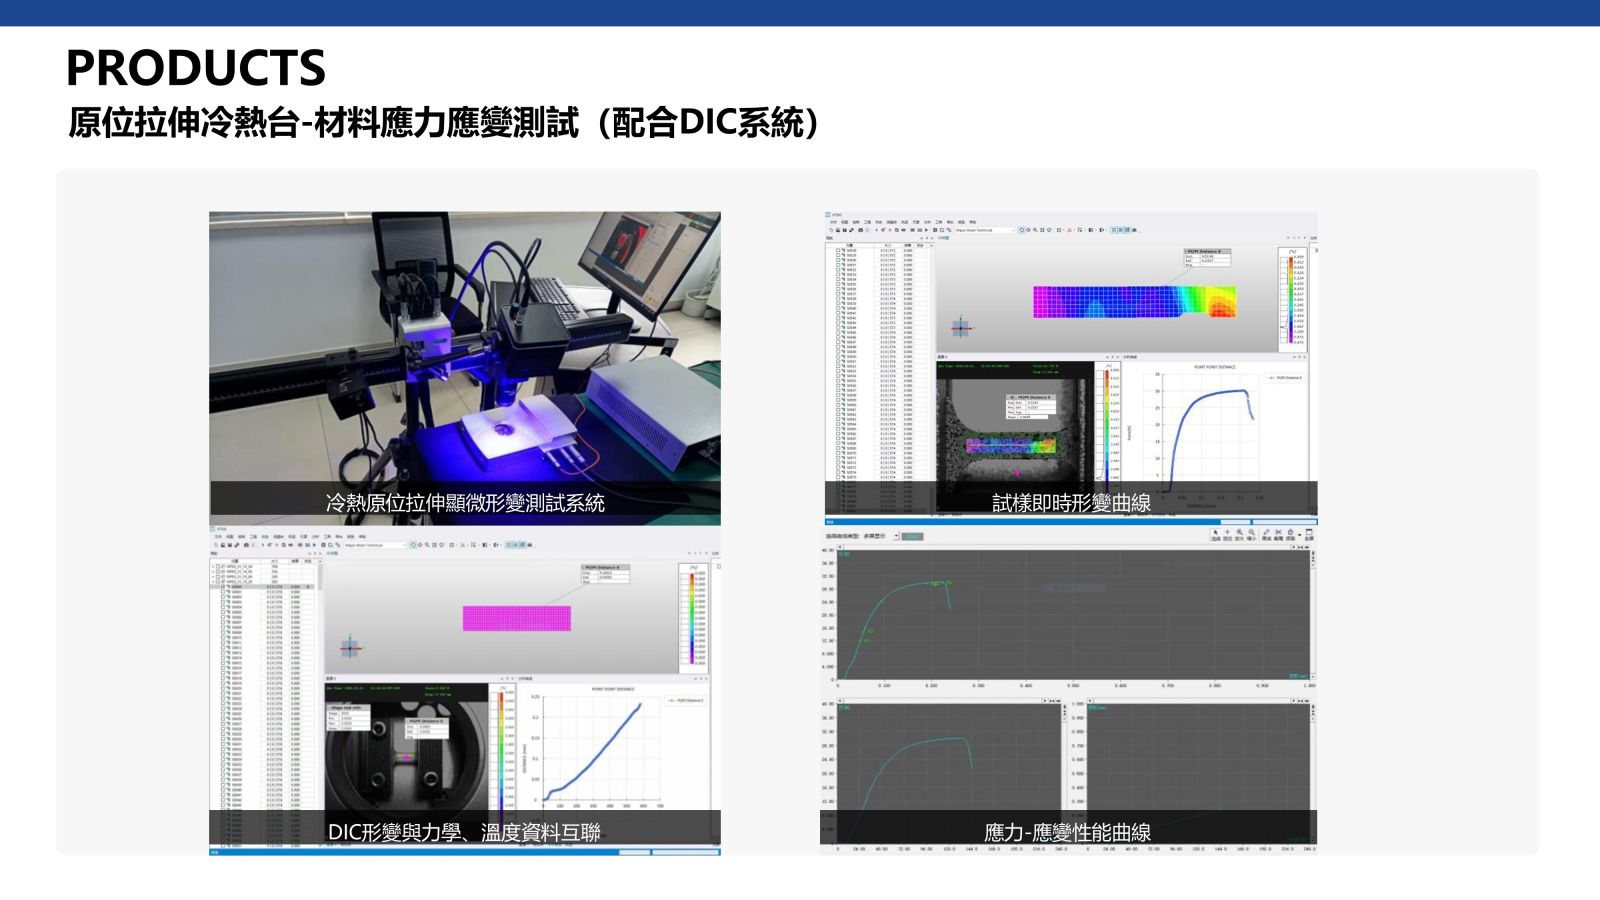Click magnifier icon in top-right DIC window toolbar
1600x900 pixels.
coord(1035,230)
